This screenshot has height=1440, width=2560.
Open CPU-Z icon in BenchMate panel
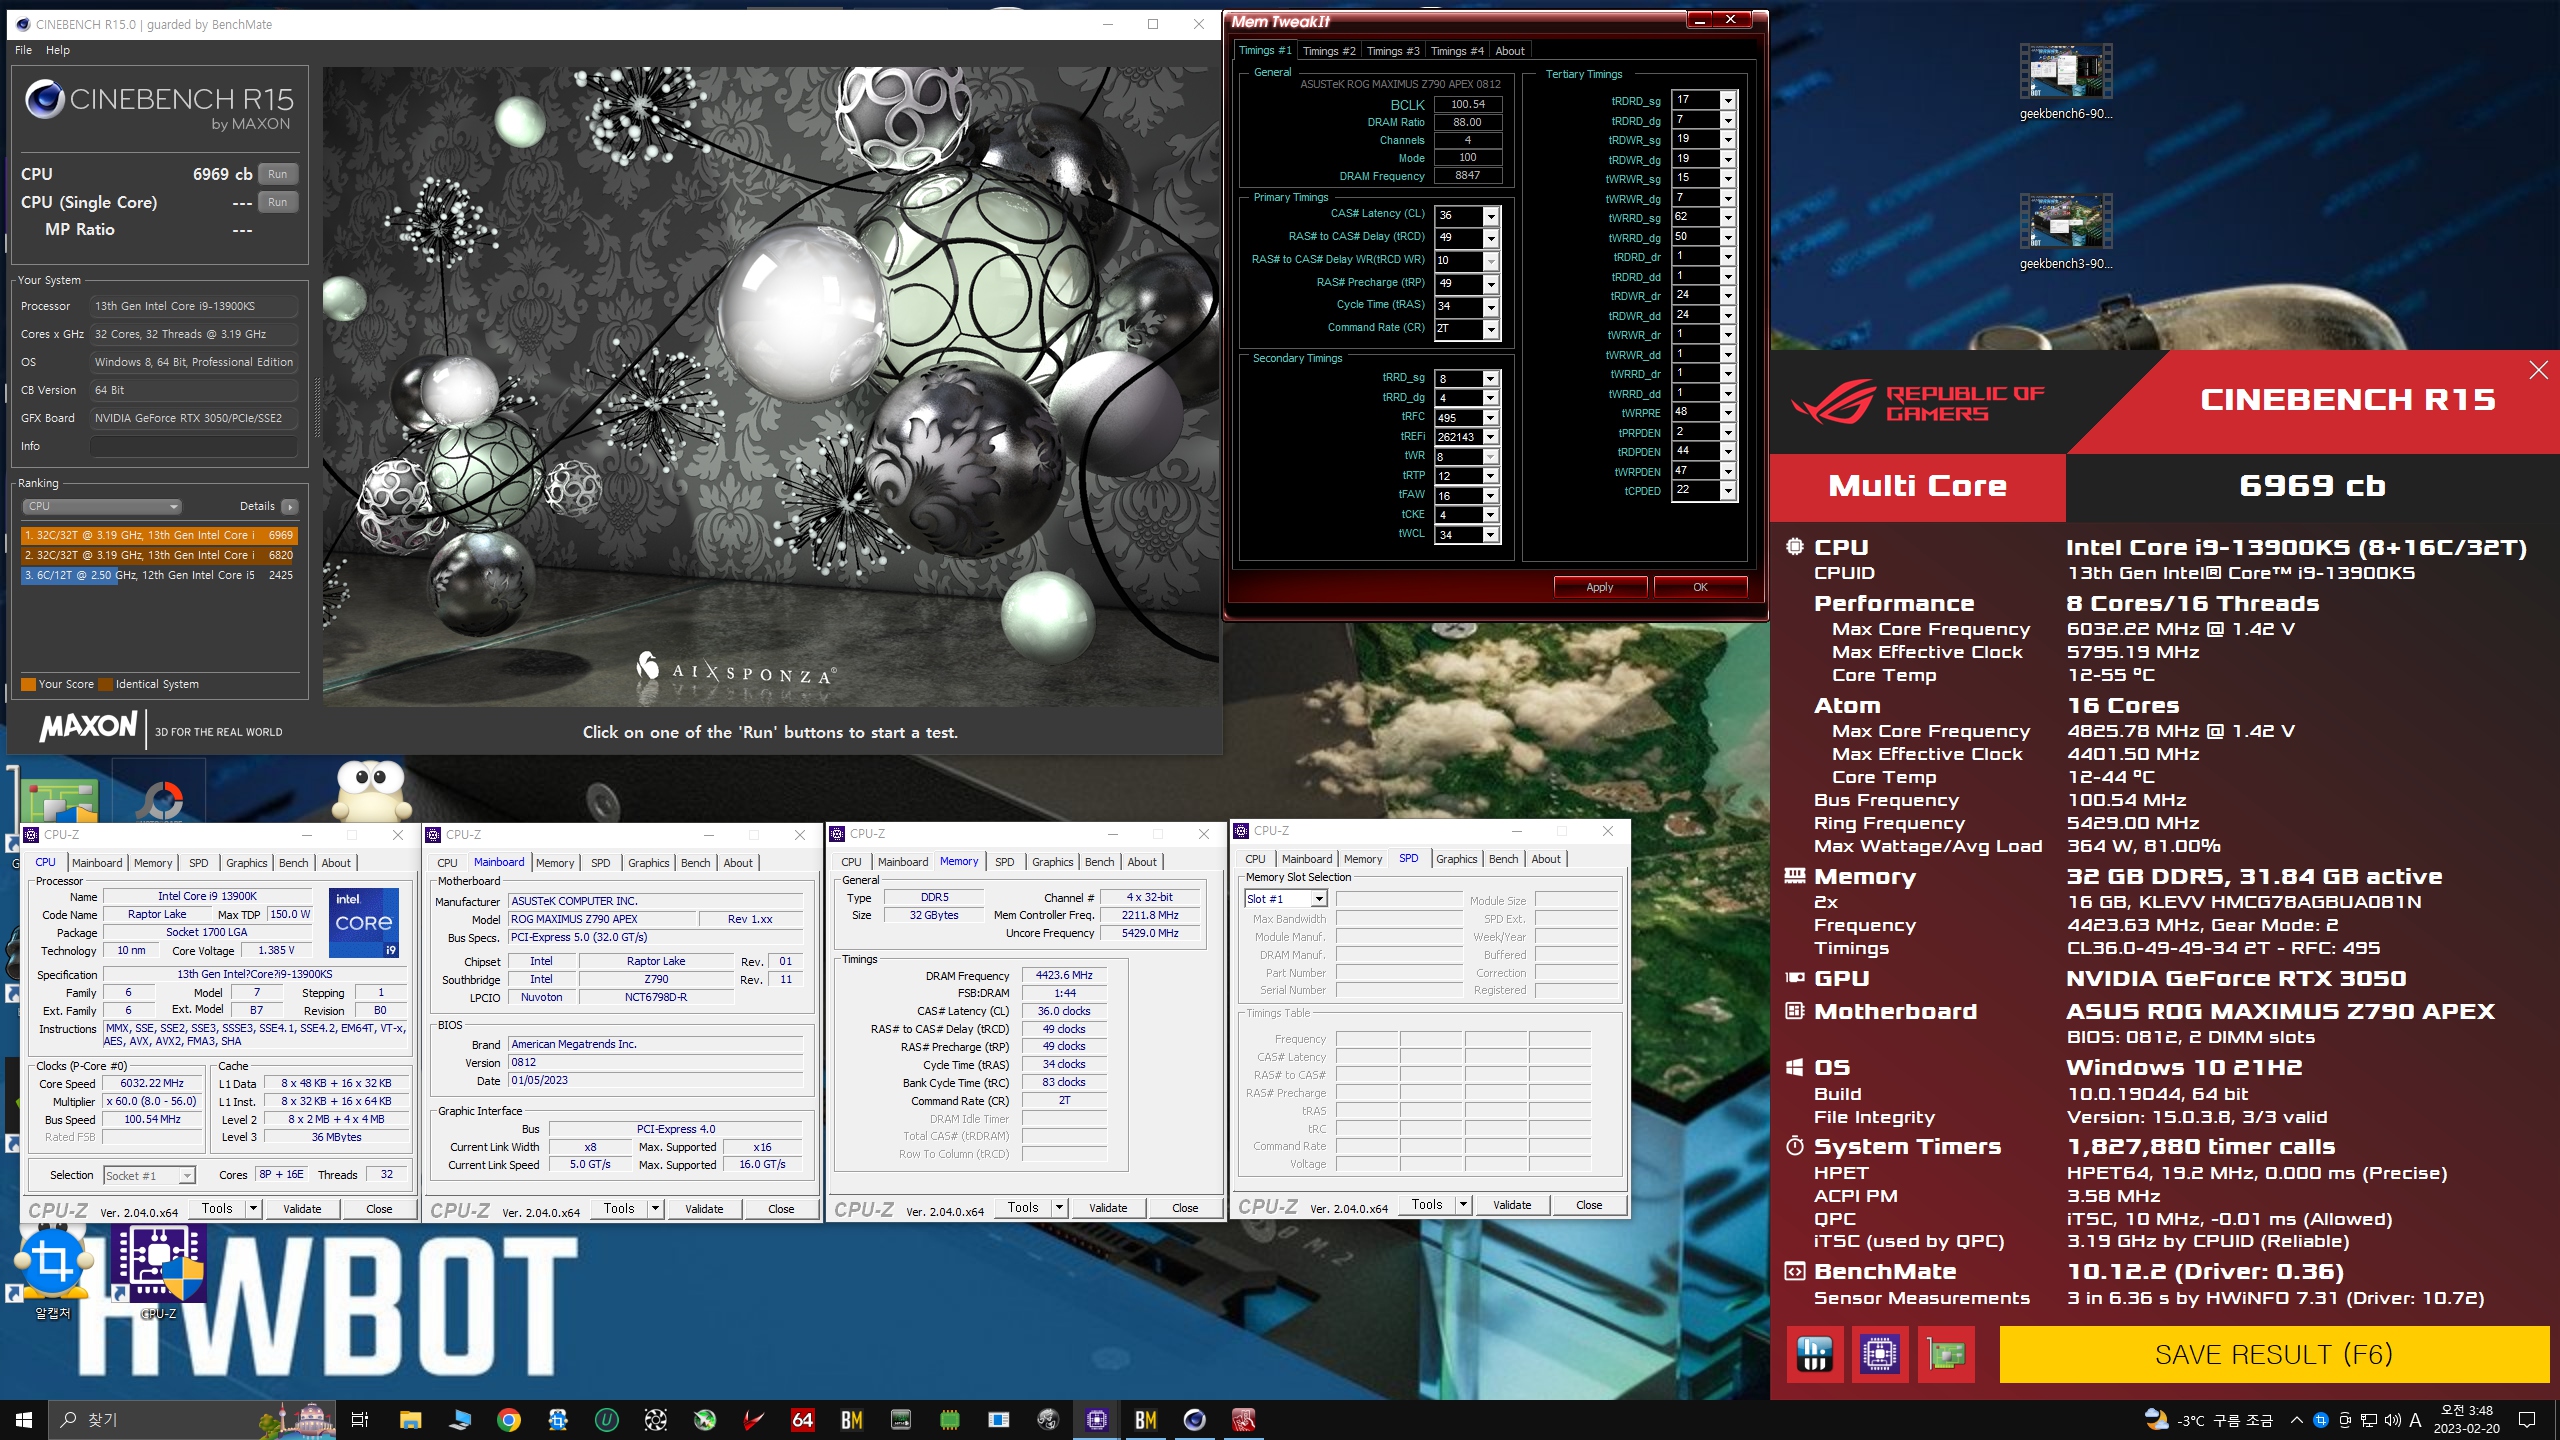1880,1355
